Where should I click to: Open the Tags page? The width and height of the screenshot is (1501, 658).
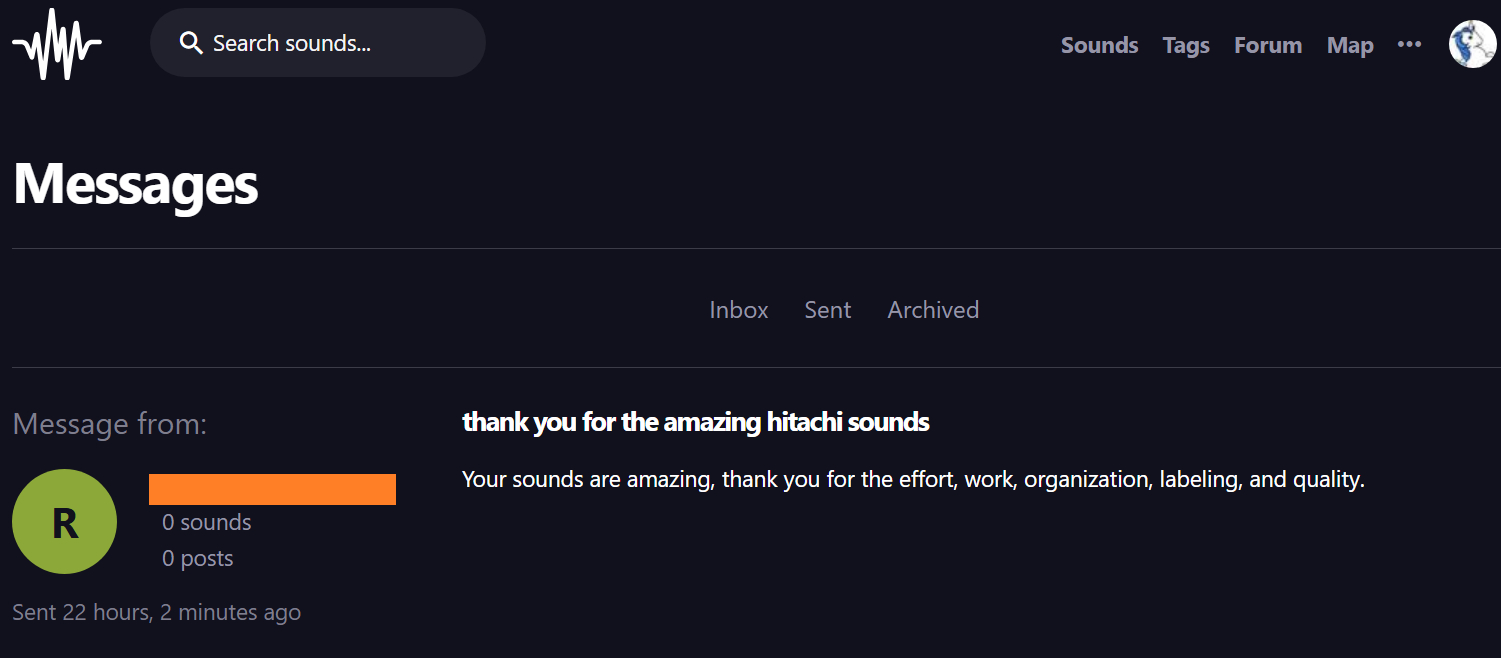(x=1186, y=45)
